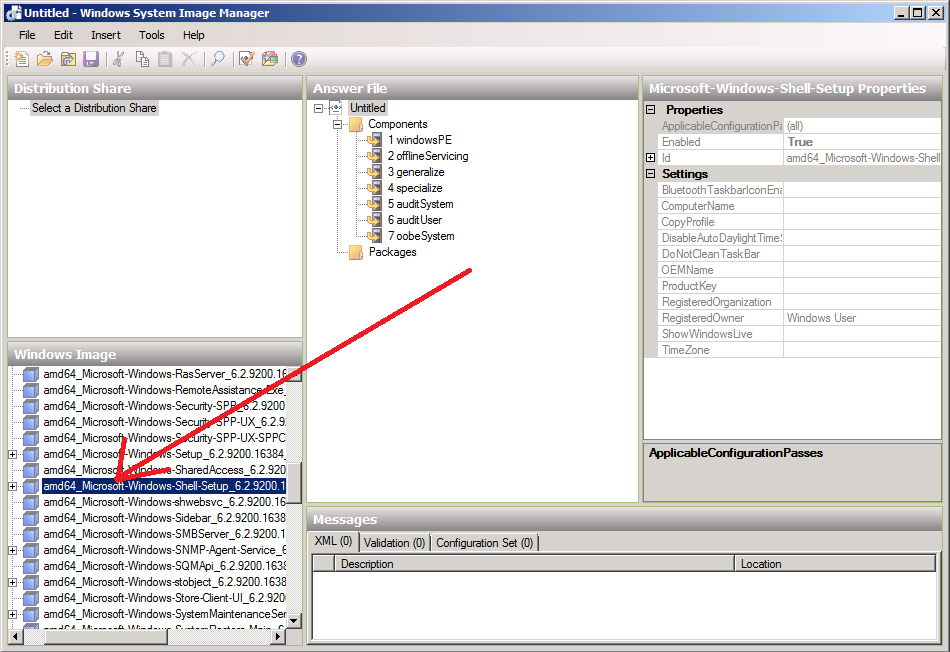Collapse the Settings section in the property grid
The height and width of the screenshot is (652, 950).
(651, 174)
